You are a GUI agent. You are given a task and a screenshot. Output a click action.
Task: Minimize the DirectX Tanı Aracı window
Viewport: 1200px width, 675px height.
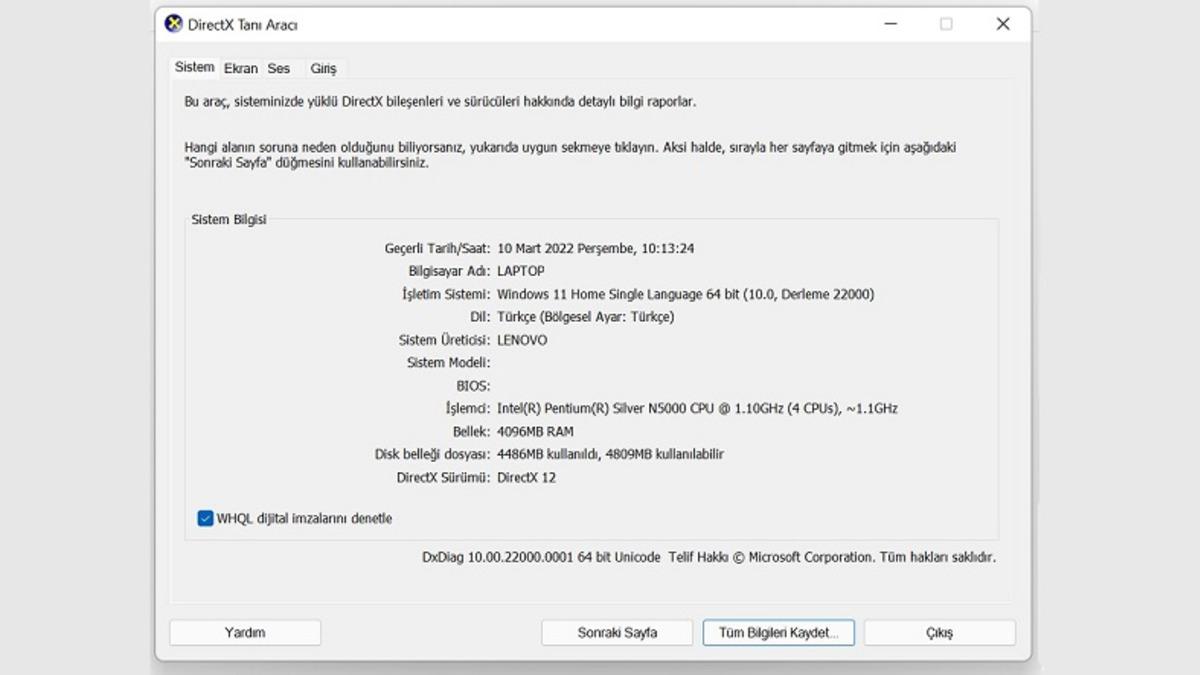tap(889, 24)
